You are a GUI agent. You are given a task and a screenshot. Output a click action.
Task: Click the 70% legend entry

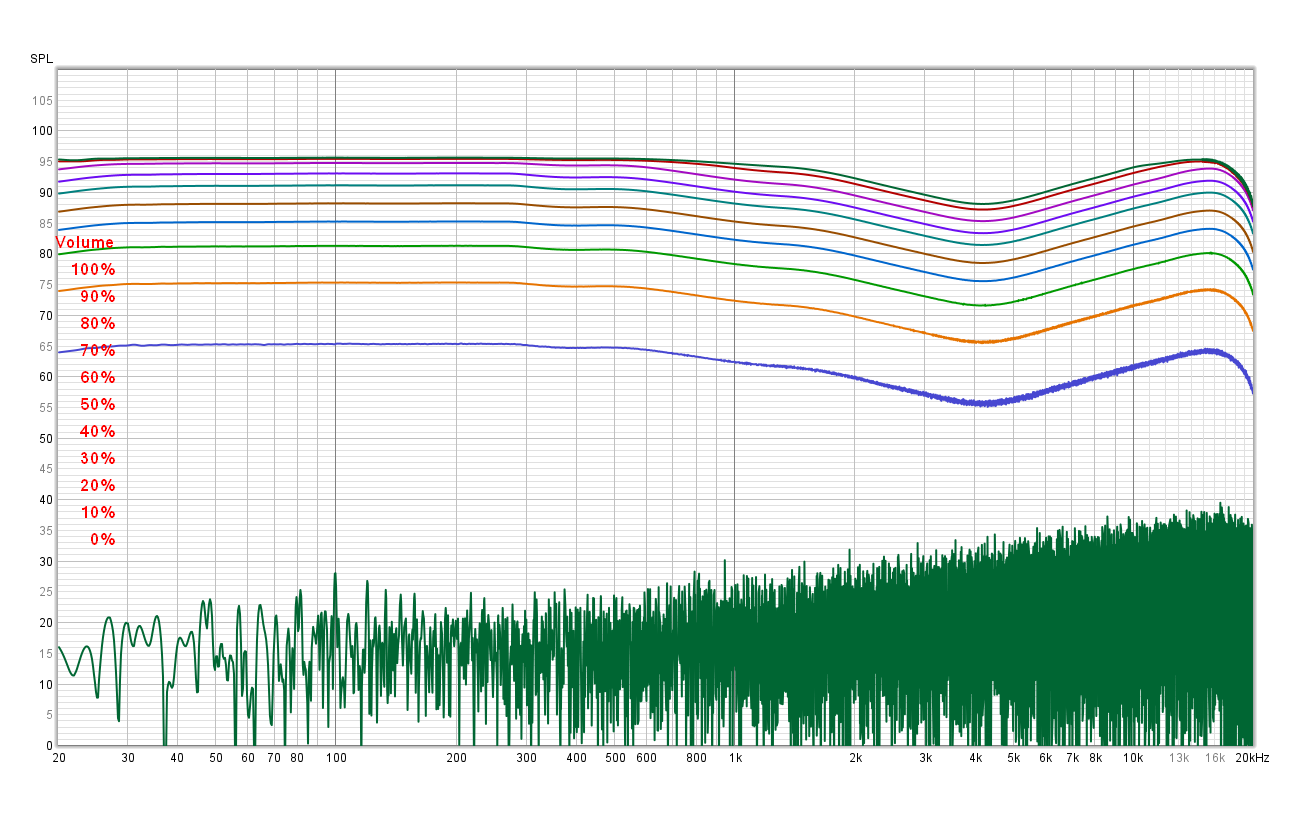pyautogui.click(x=97, y=351)
